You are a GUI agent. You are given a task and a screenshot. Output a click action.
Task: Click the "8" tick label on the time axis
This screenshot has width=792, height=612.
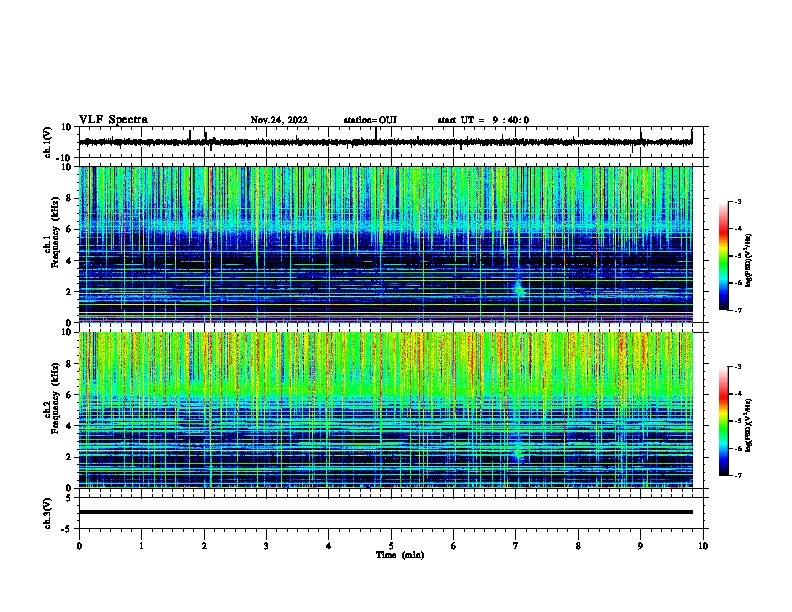point(578,546)
